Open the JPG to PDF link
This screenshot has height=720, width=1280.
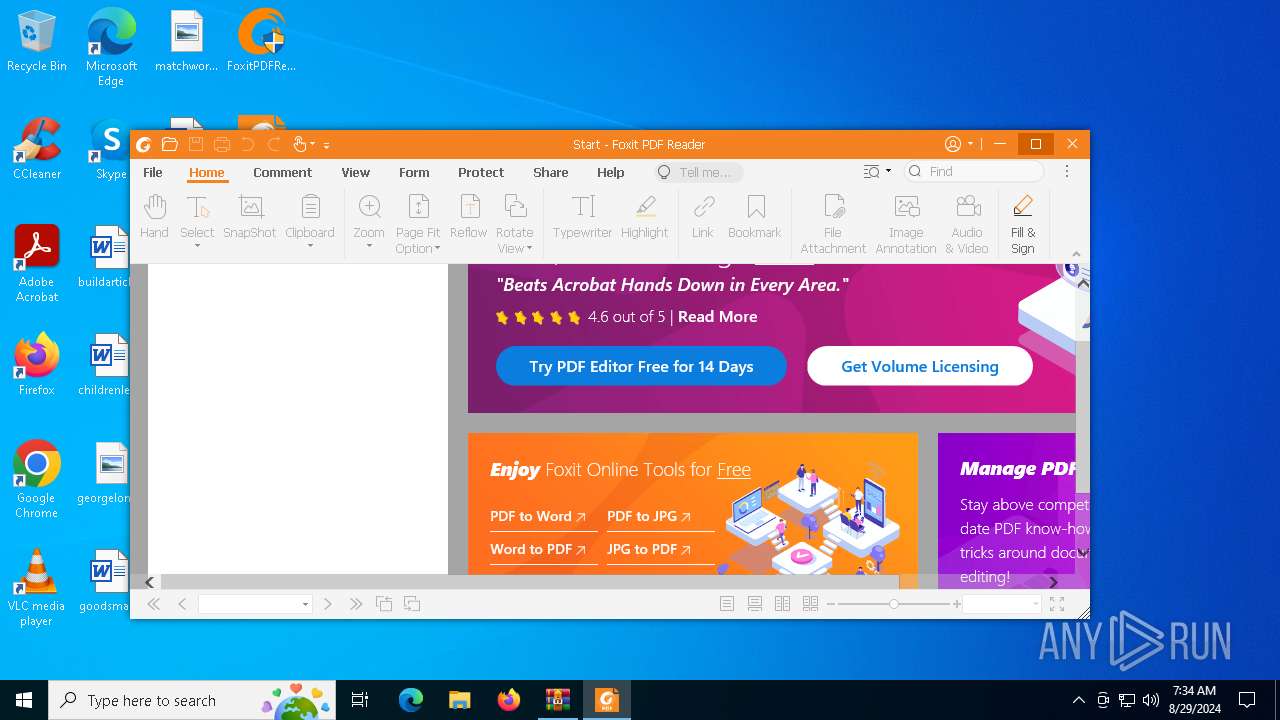pos(649,549)
